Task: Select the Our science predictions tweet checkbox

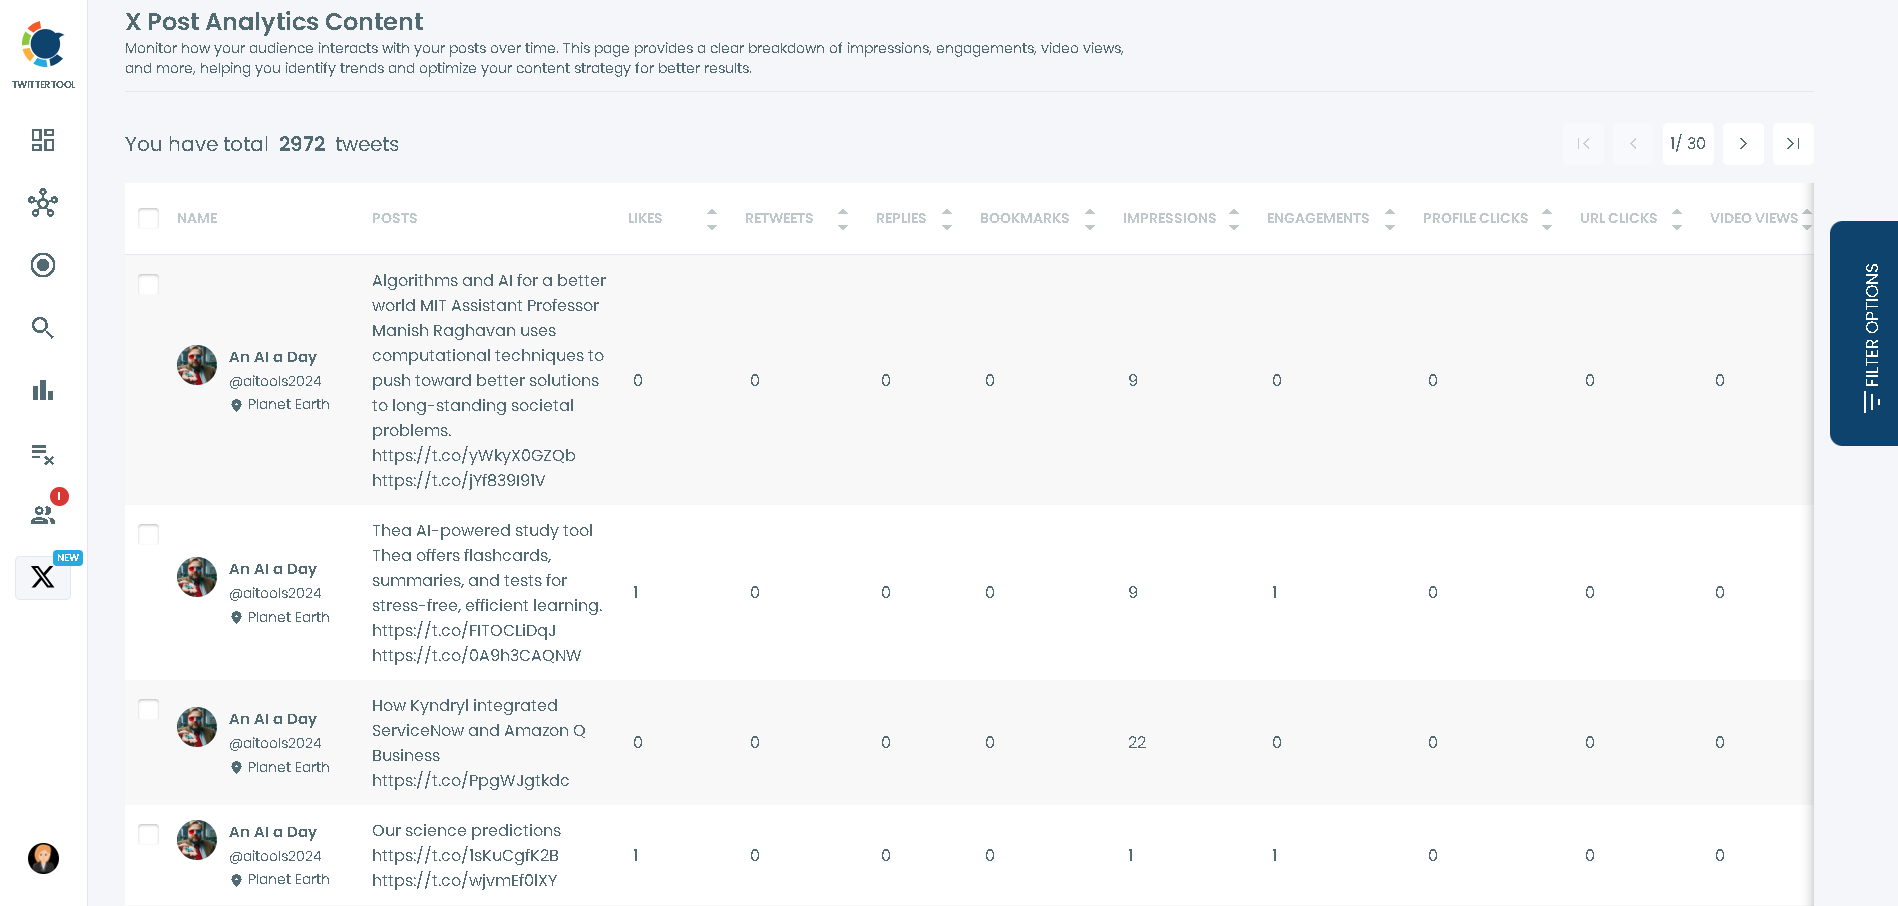Action: [149, 834]
